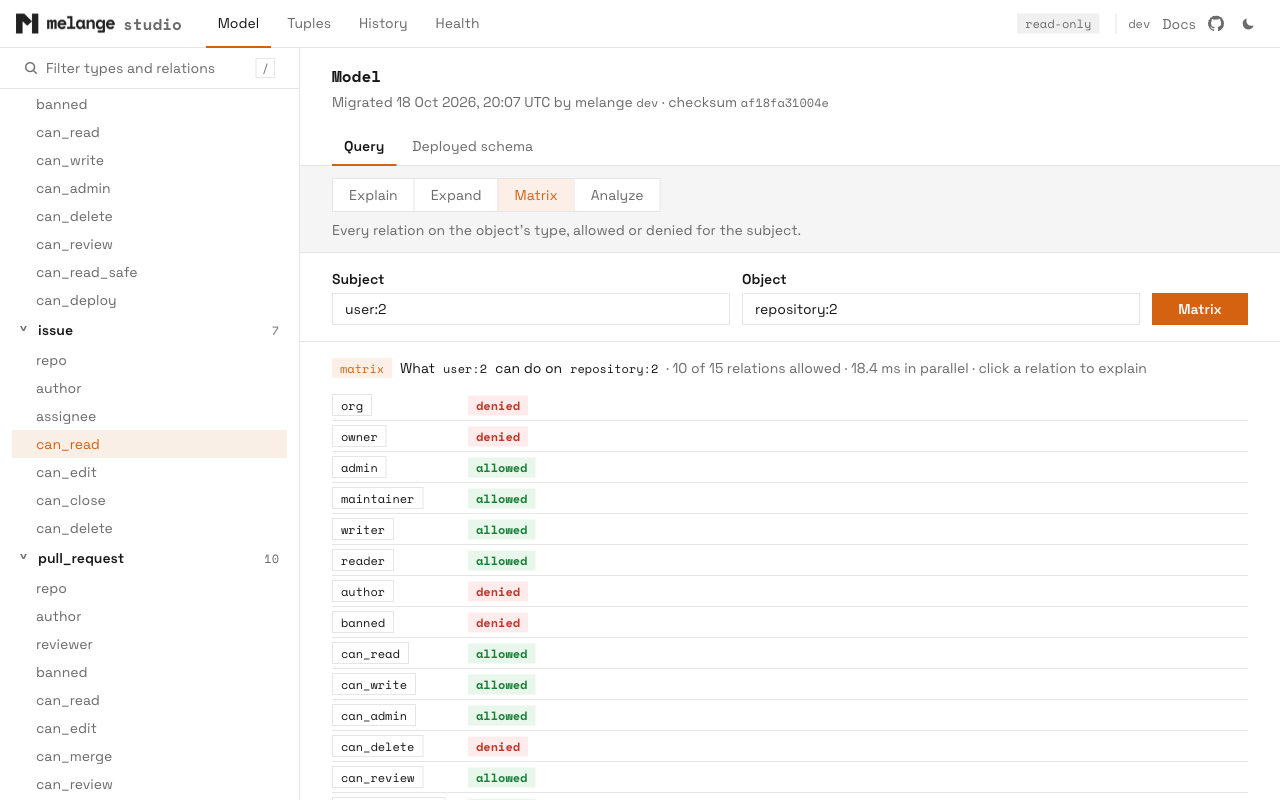This screenshot has width=1280, height=800.
Task: Click the read-only badge in the header
Action: (1058, 24)
